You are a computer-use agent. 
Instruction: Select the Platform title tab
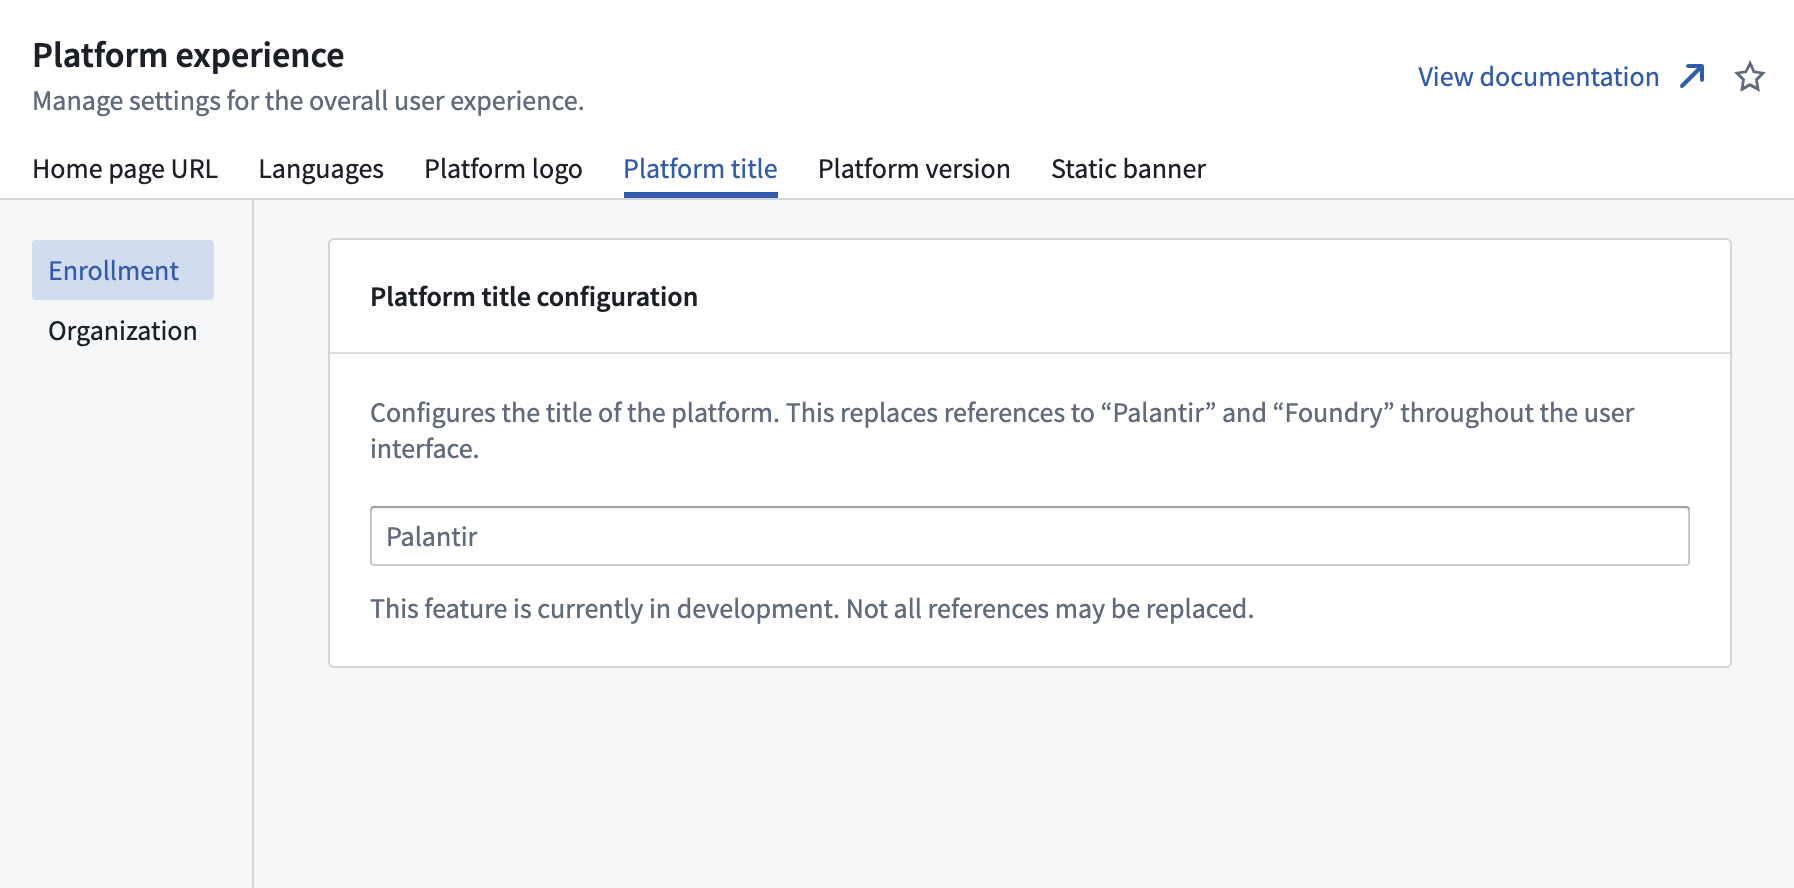[700, 169]
